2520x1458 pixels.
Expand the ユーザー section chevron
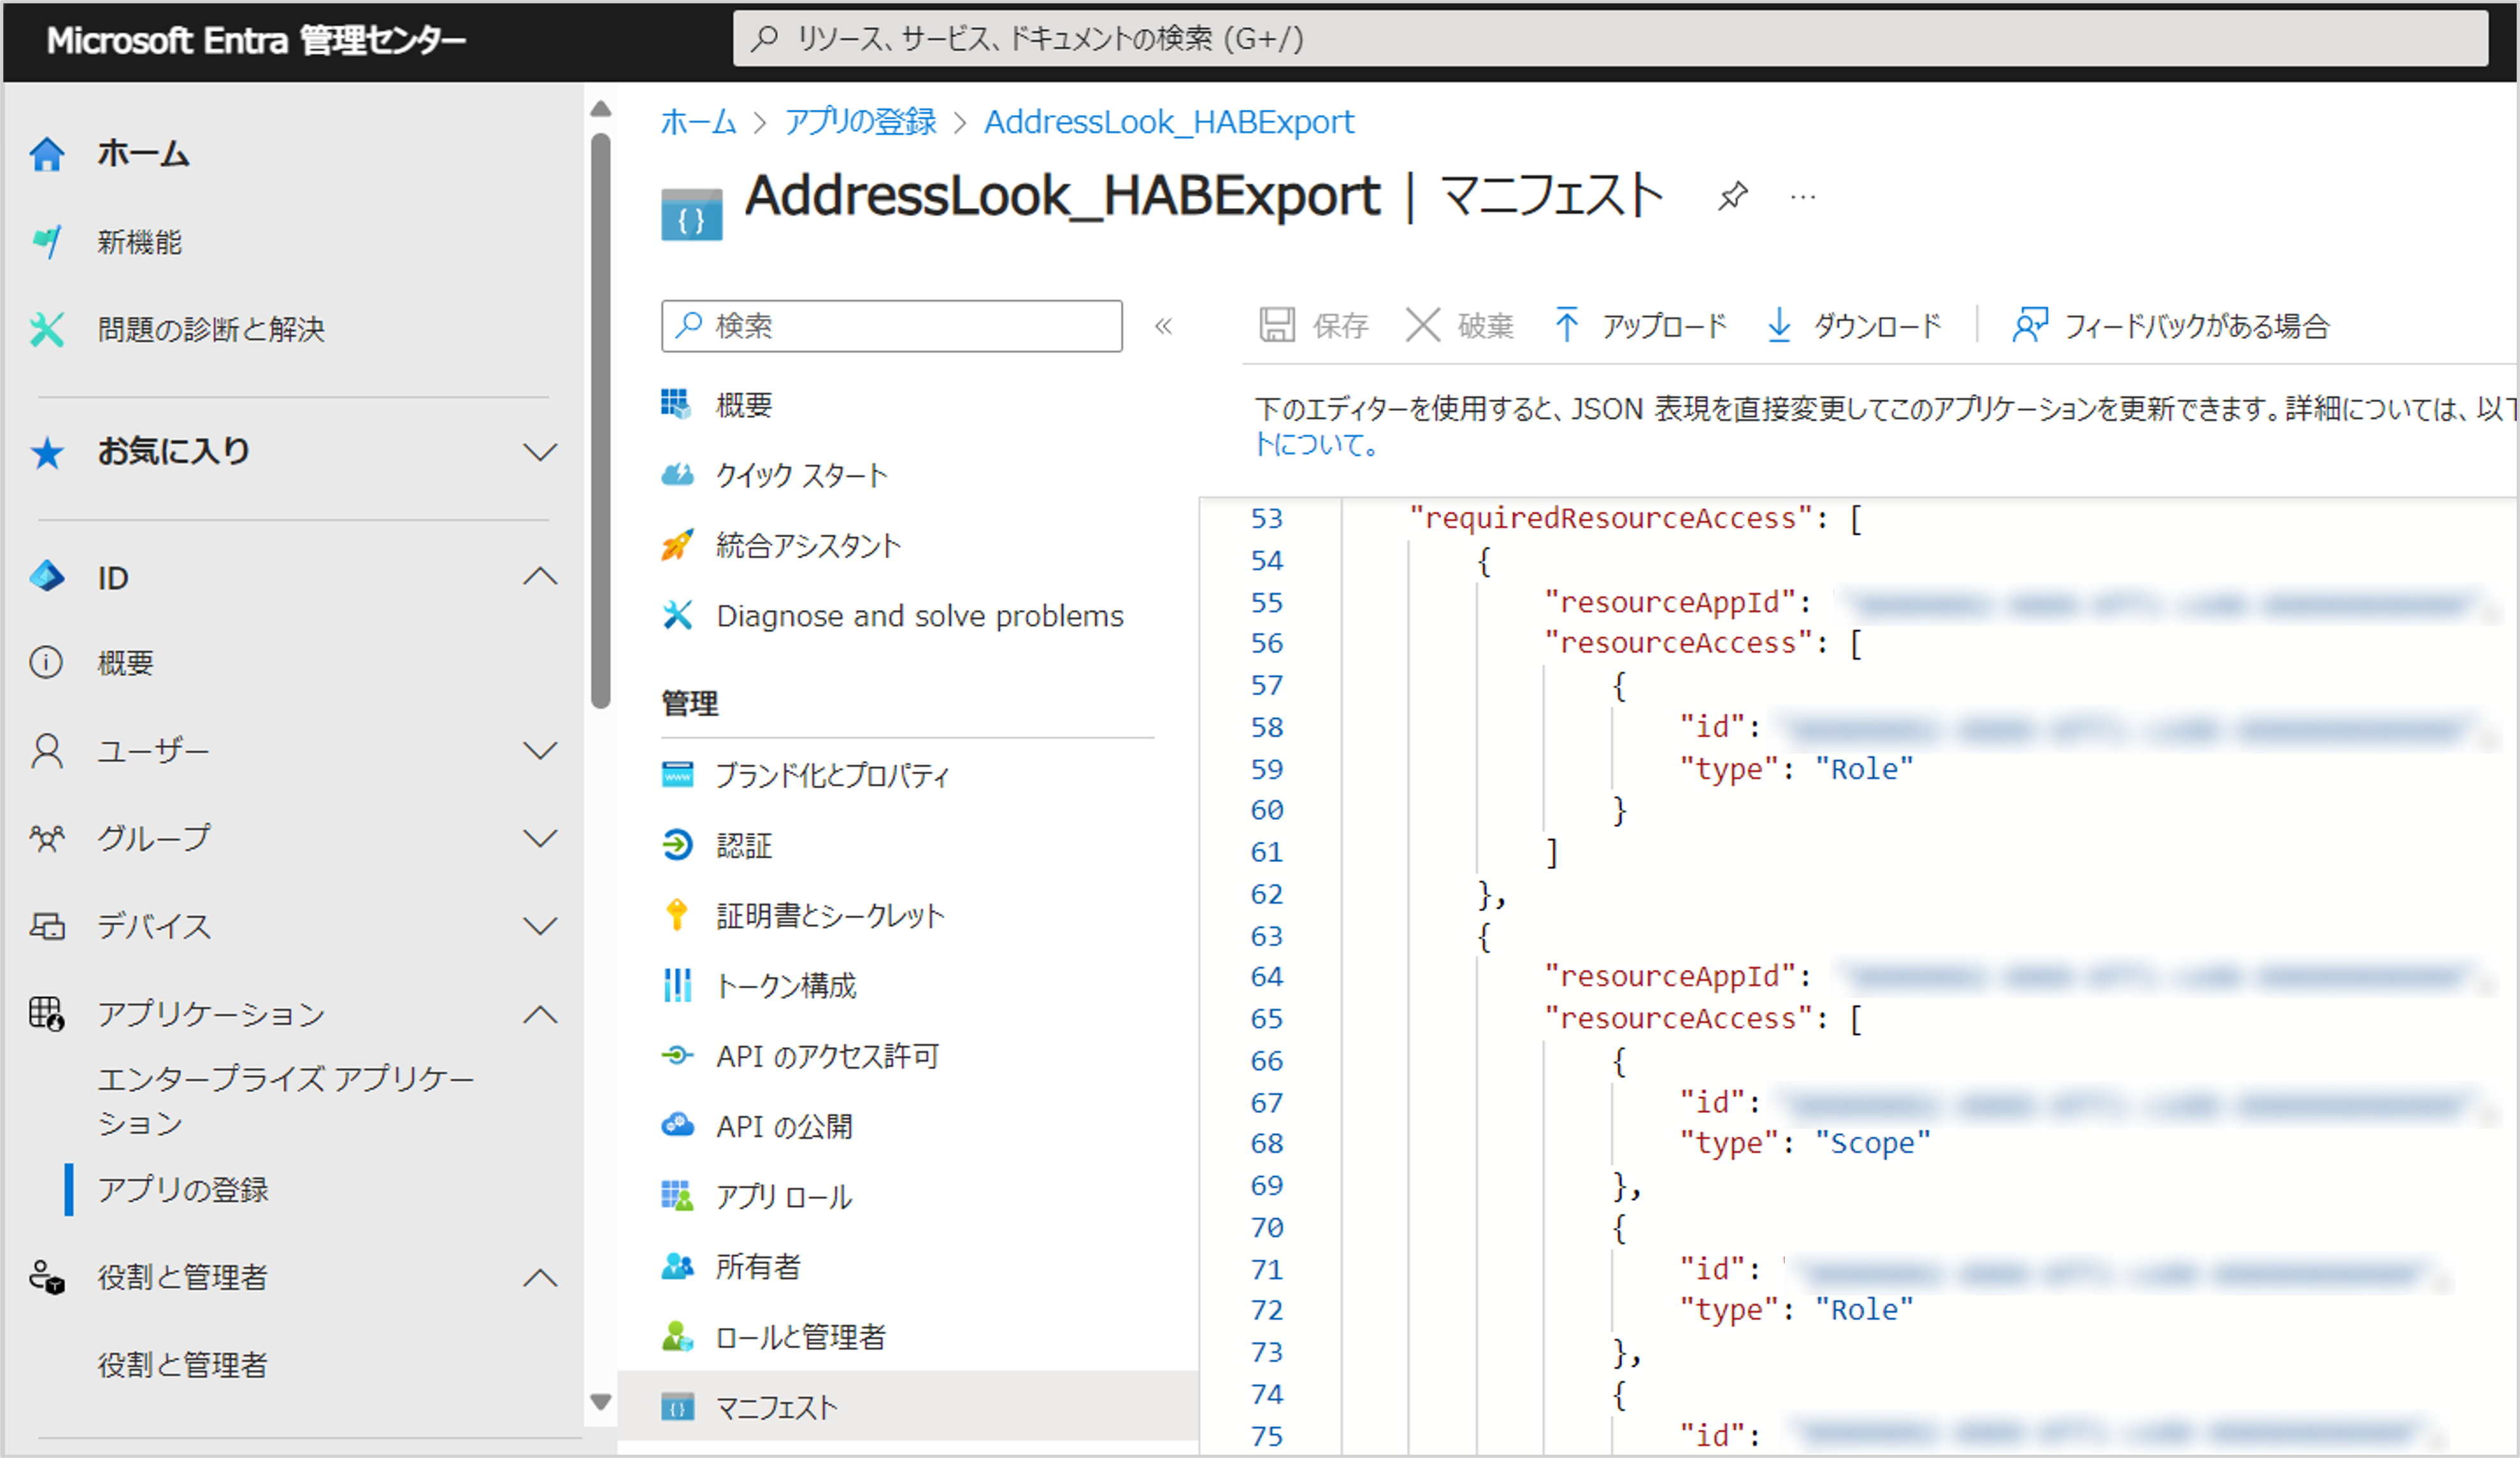point(540,751)
